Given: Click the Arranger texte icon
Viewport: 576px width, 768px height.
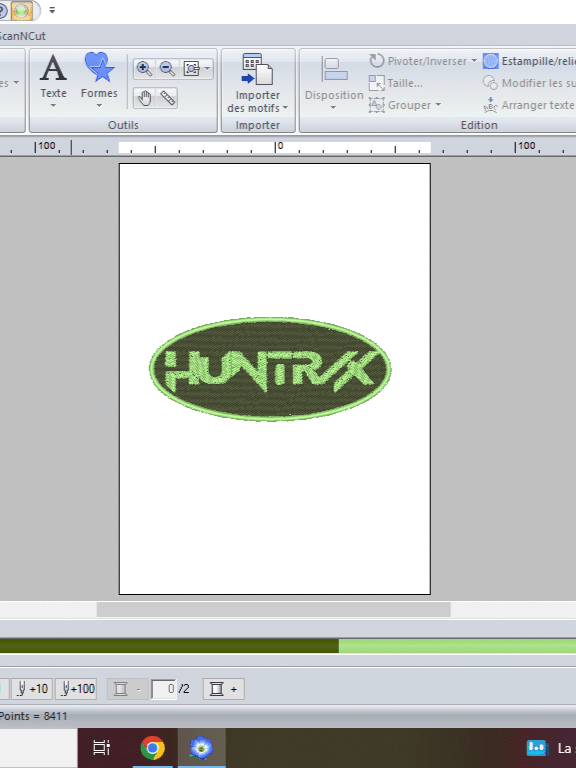Looking at the screenshot, I should click(x=490, y=105).
